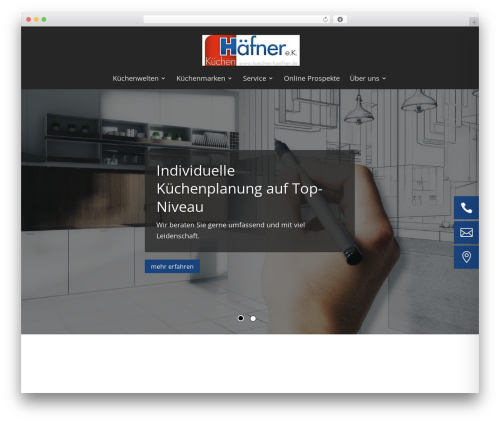Expand chevron beside Küchenmarken
500x423 pixels.
pos(230,79)
